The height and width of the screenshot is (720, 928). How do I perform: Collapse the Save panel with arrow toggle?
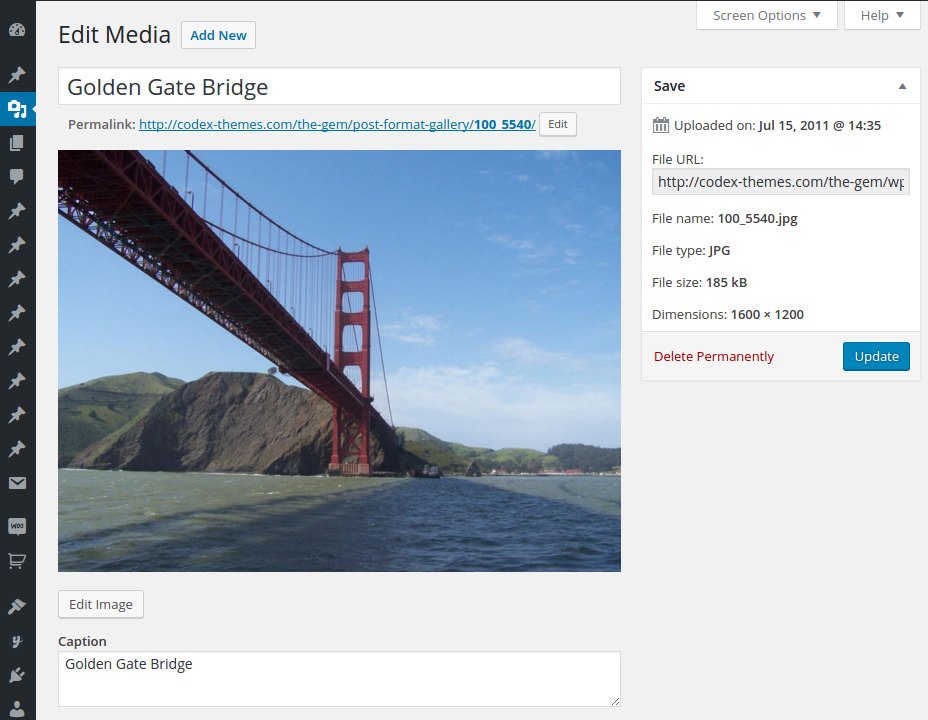[902, 87]
